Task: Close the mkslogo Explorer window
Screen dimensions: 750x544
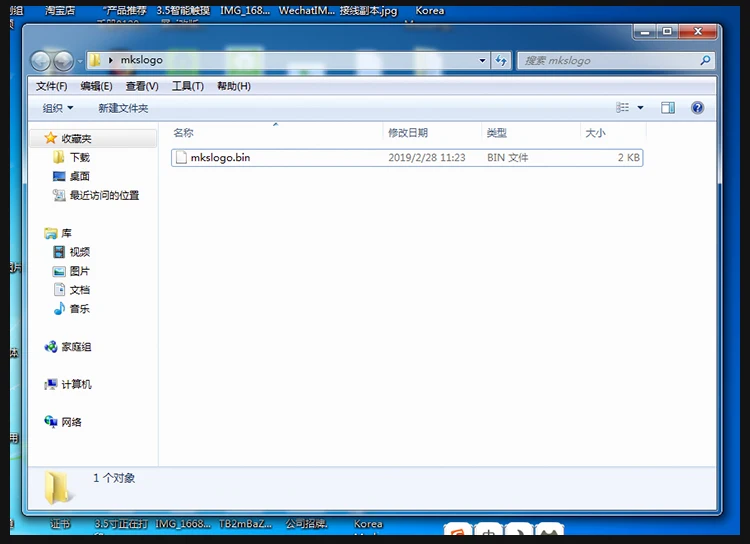Action: point(698,32)
